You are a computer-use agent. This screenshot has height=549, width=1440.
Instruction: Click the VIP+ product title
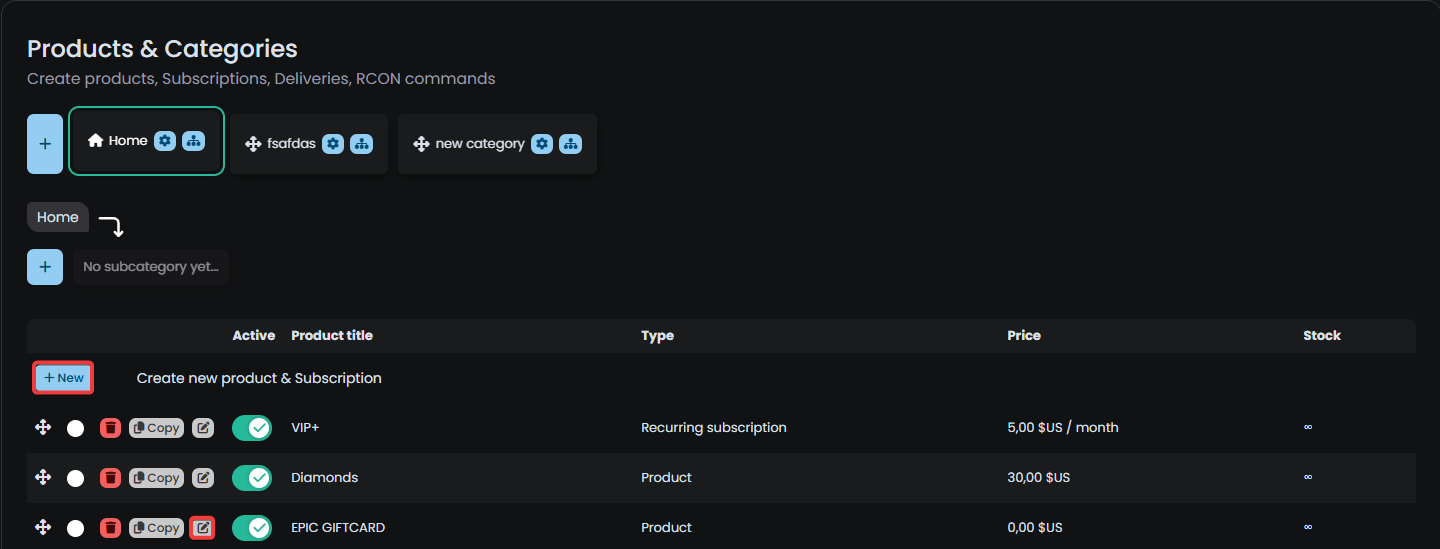305,428
